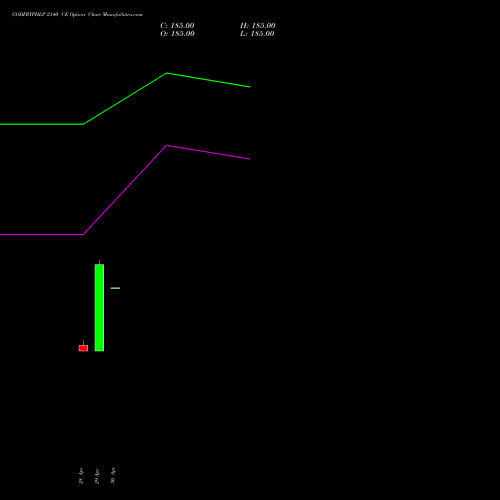
Task: Click the chart title text at top left
Action: pyautogui.click(x=77, y=15)
